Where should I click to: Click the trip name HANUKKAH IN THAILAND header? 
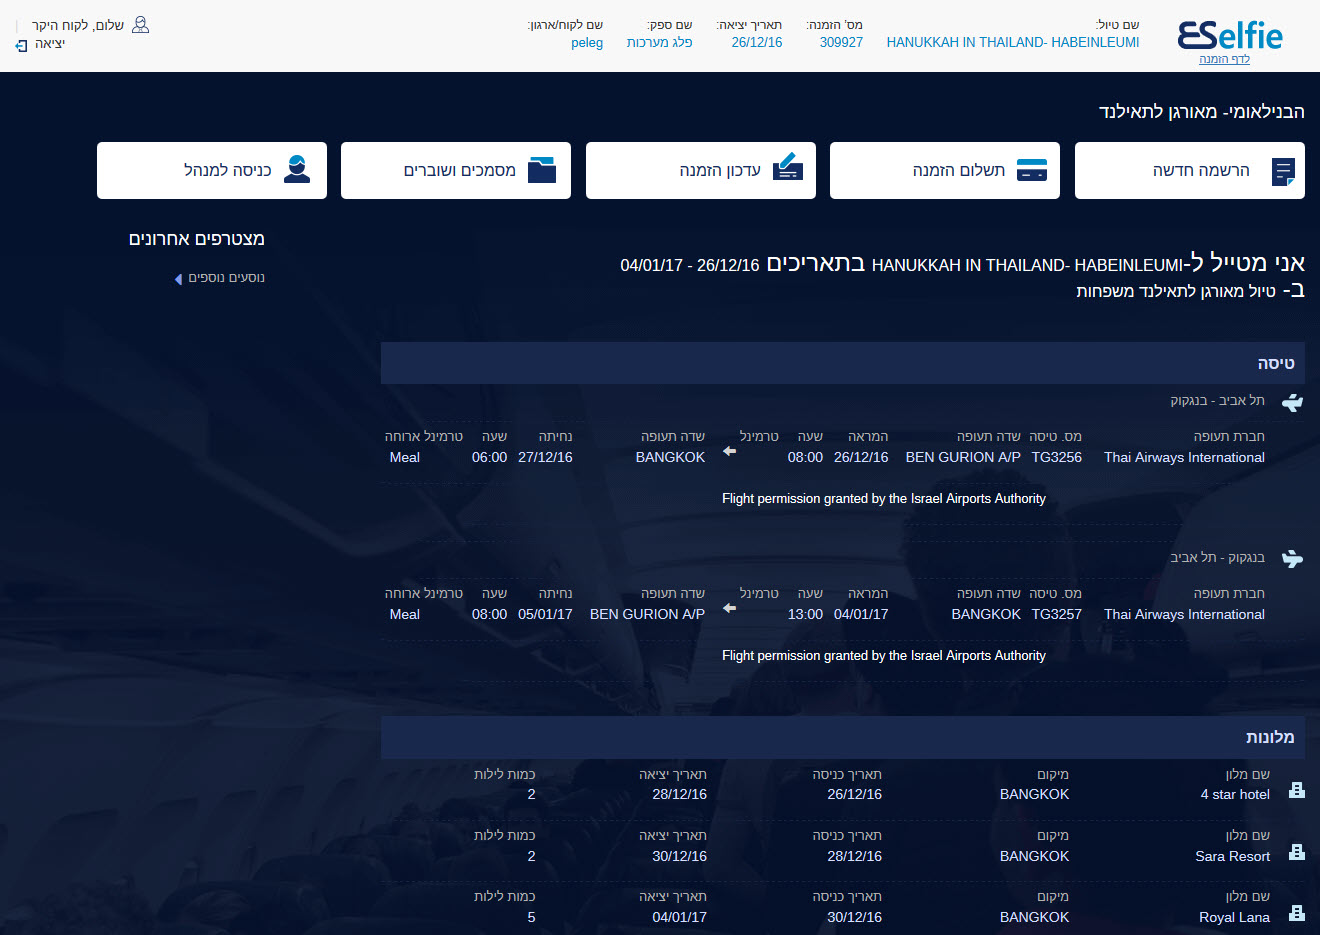tap(1012, 43)
